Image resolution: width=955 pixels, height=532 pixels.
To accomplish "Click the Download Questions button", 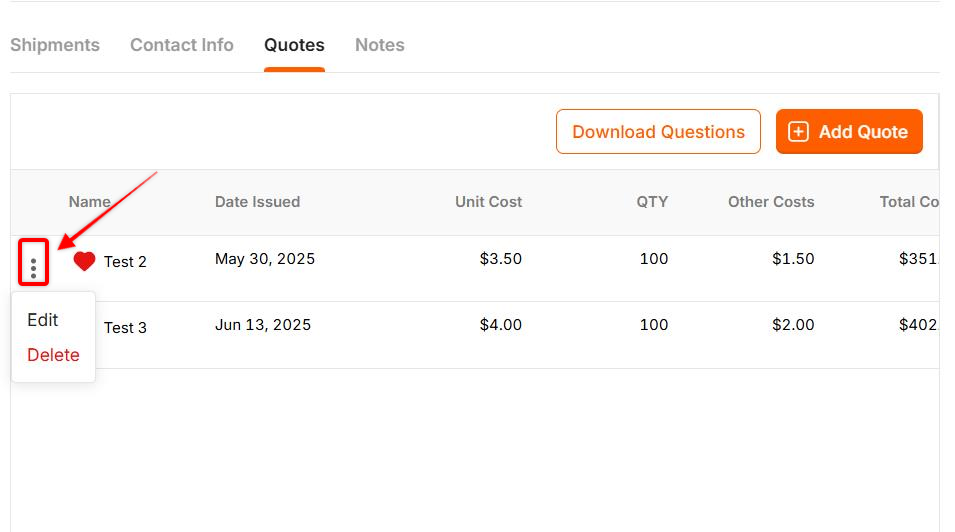I will point(658,132).
